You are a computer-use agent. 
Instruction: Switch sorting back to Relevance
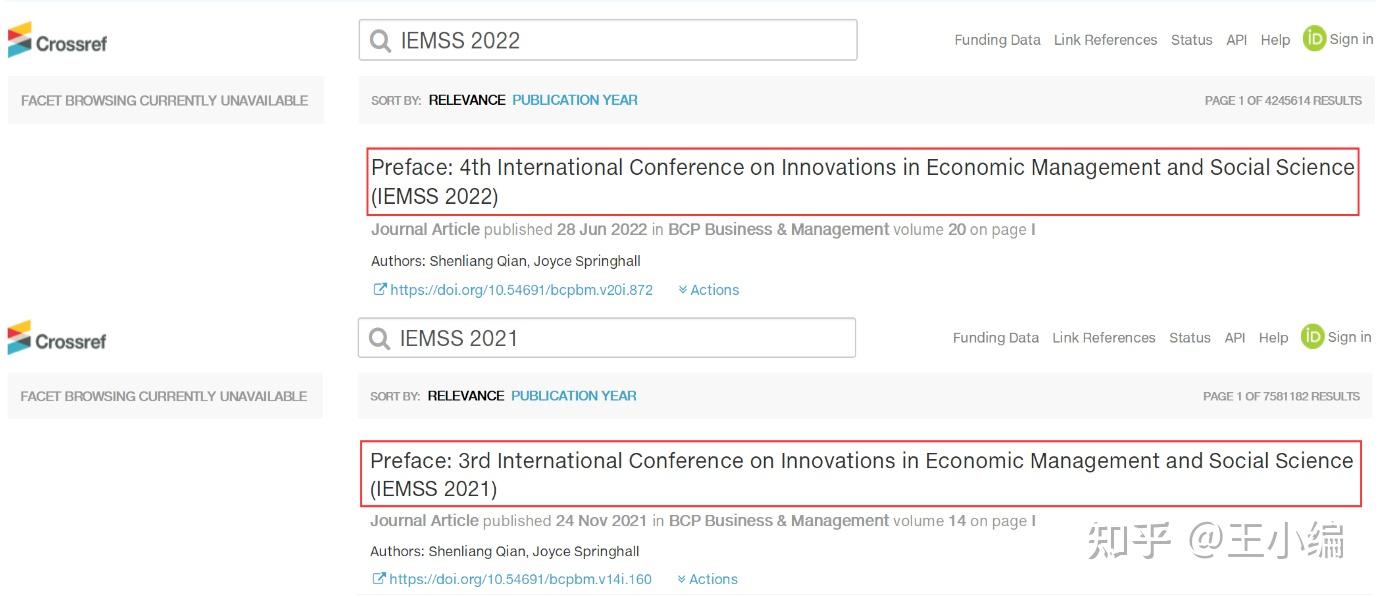[x=465, y=100]
